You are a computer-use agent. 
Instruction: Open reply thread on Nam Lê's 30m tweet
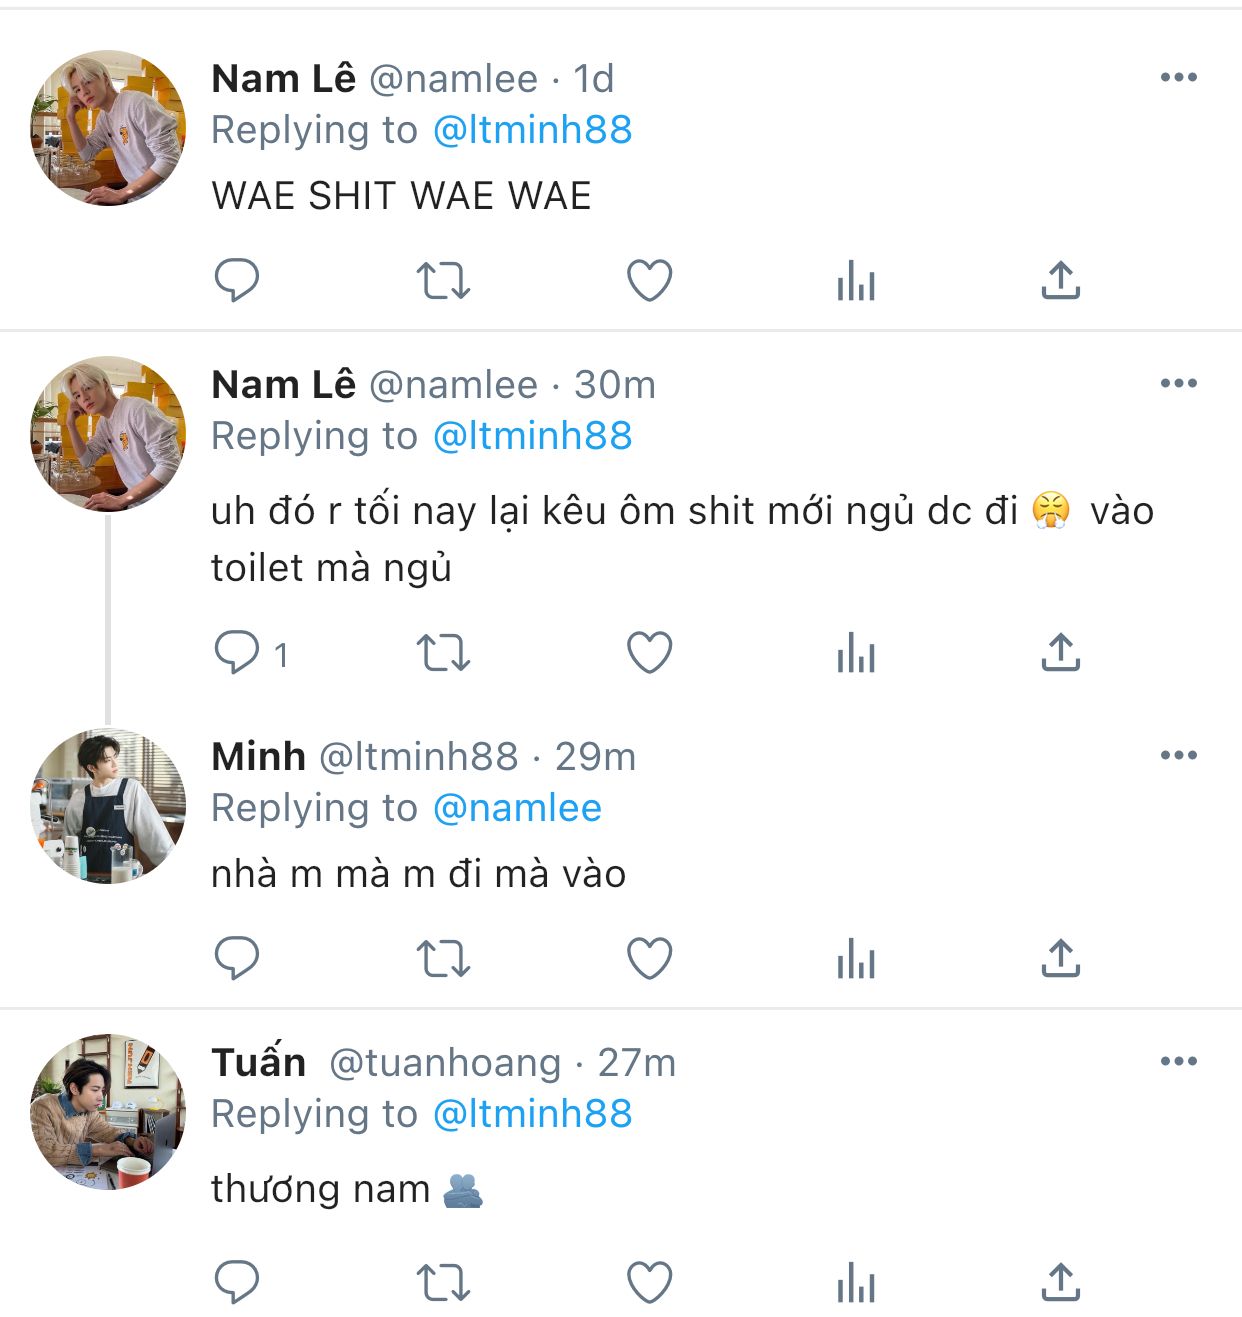click(x=237, y=653)
